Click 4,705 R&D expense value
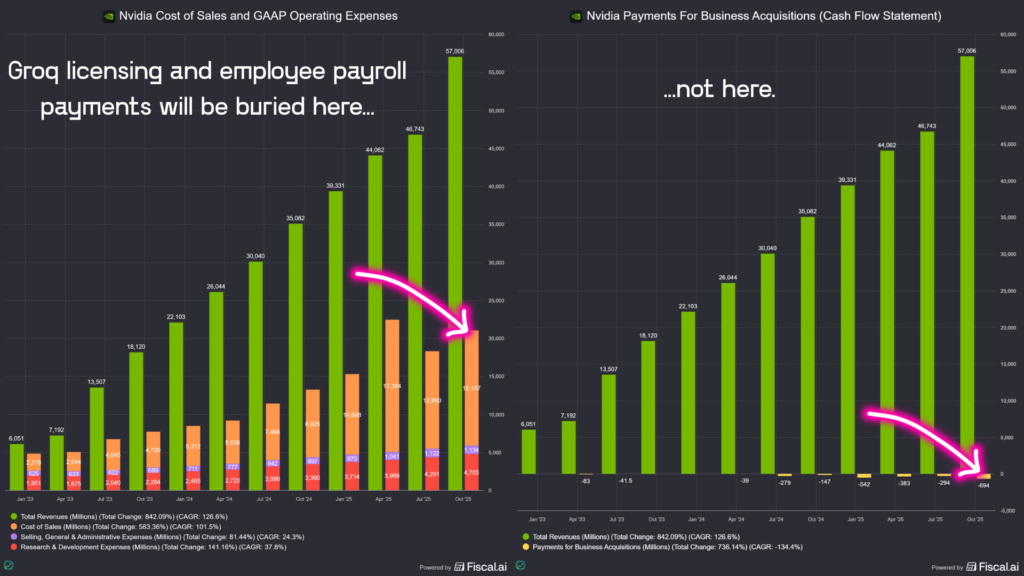The height and width of the screenshot is (576, 1024). tap(472, 472)
